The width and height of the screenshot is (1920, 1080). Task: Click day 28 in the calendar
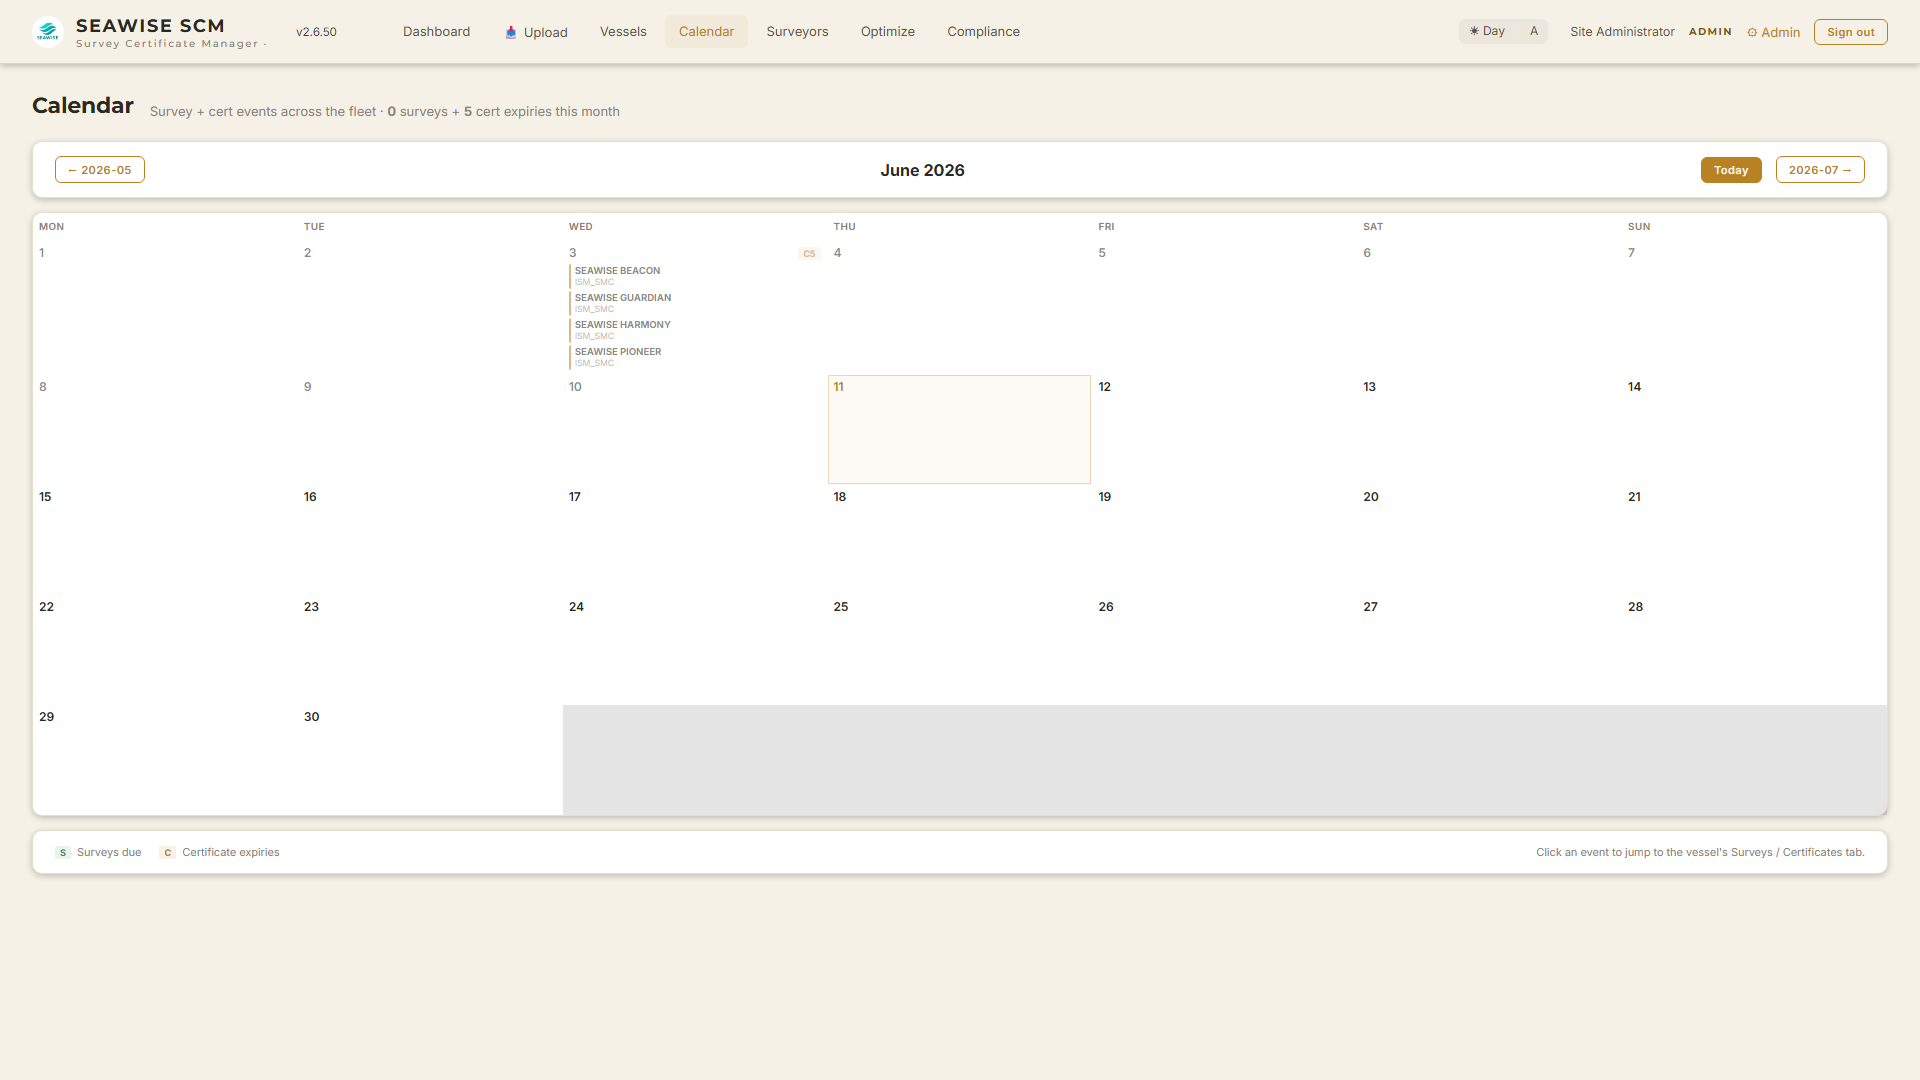coord(1754,650)
